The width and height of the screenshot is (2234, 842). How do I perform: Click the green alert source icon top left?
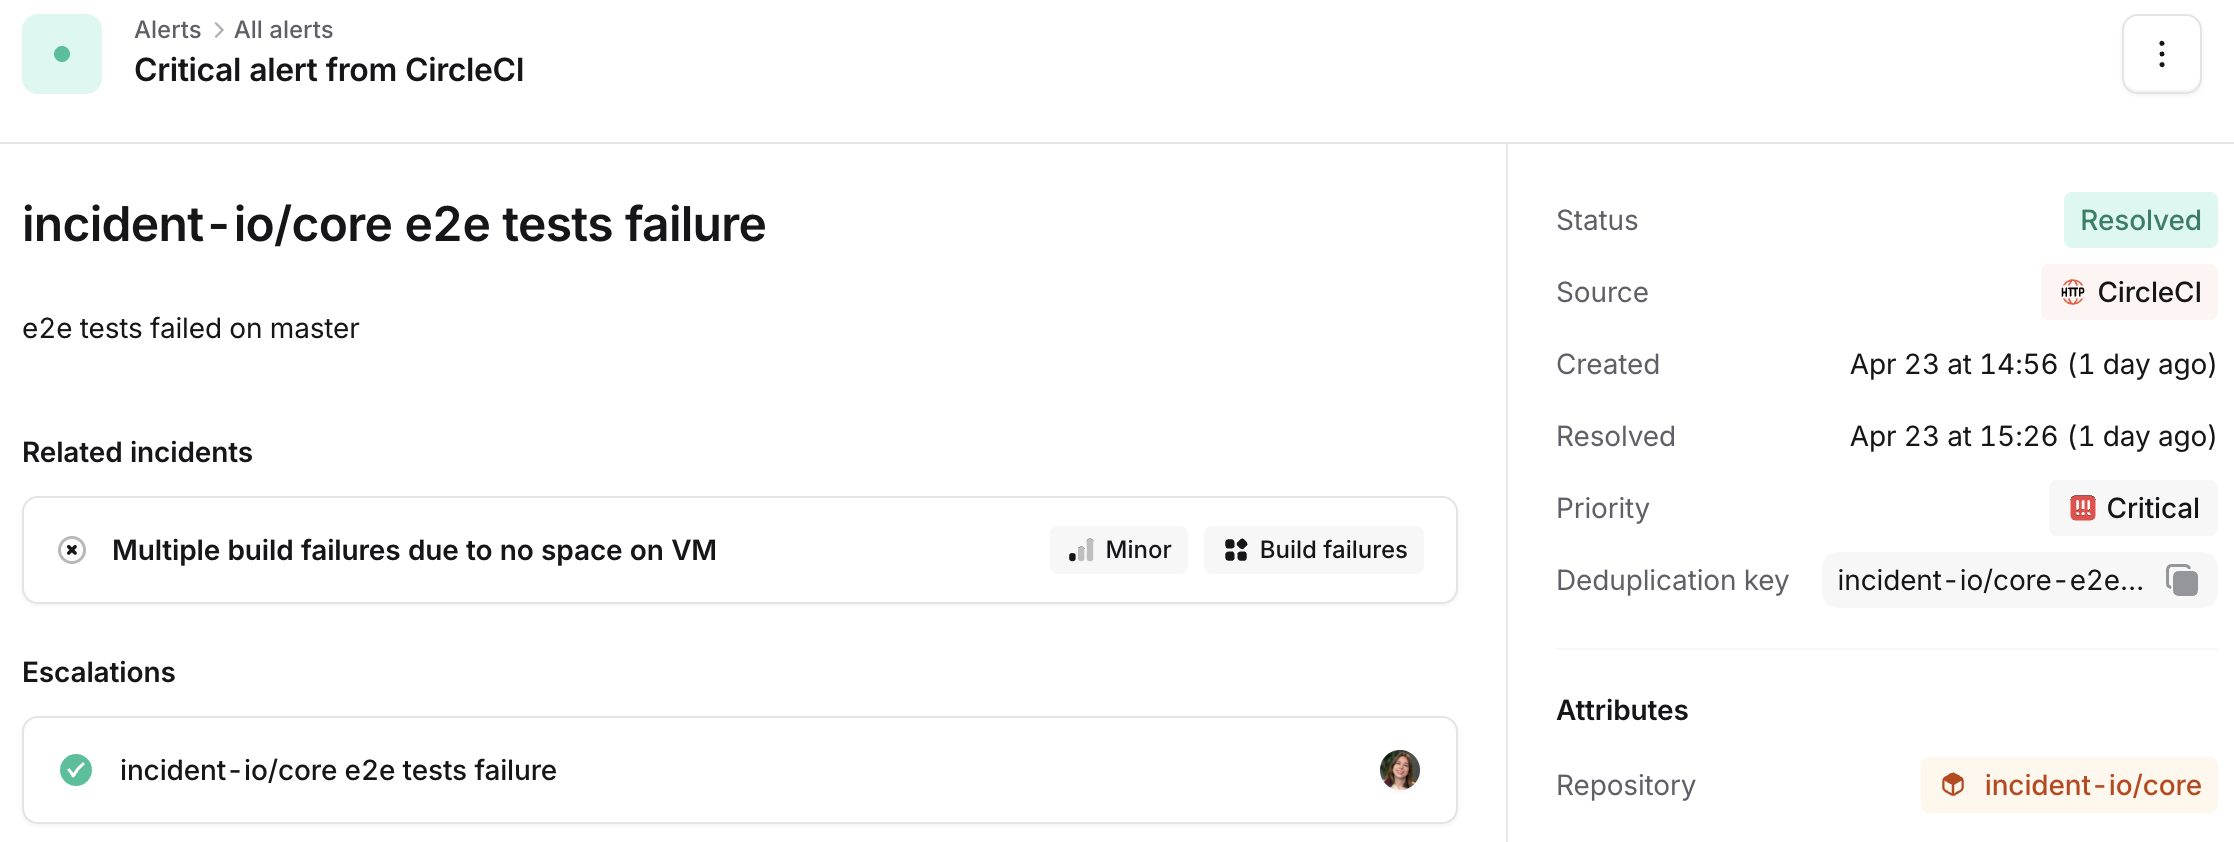click(61, 53)
